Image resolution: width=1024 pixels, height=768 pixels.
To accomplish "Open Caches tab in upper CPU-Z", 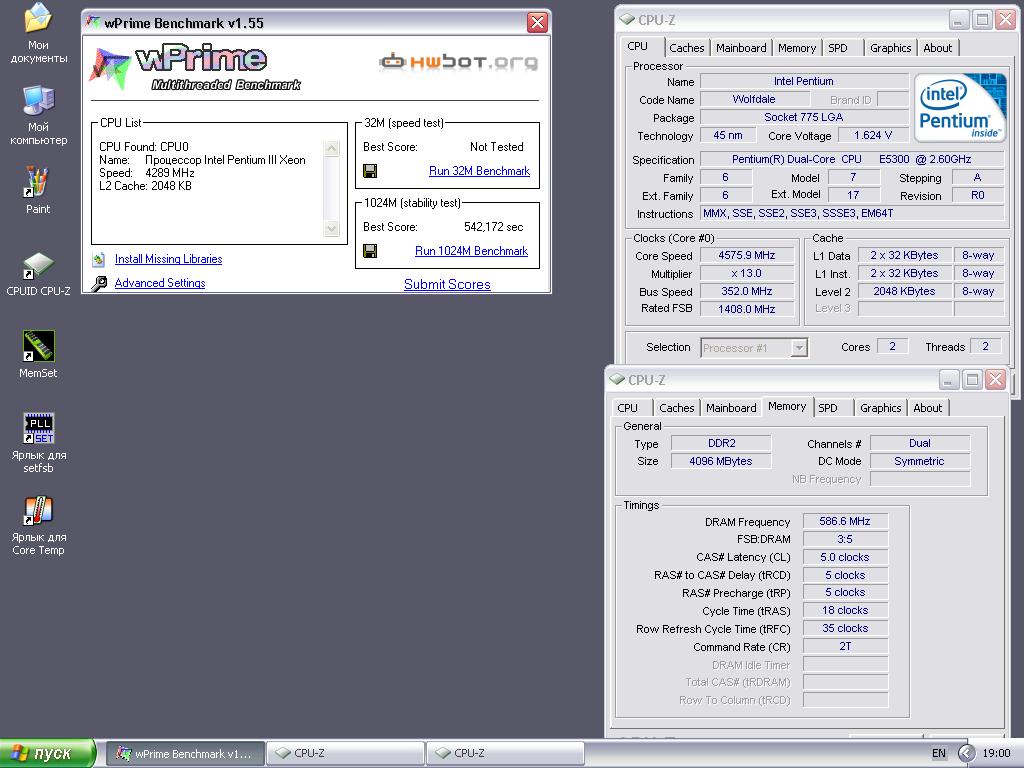I will click(x=686, y=48).
